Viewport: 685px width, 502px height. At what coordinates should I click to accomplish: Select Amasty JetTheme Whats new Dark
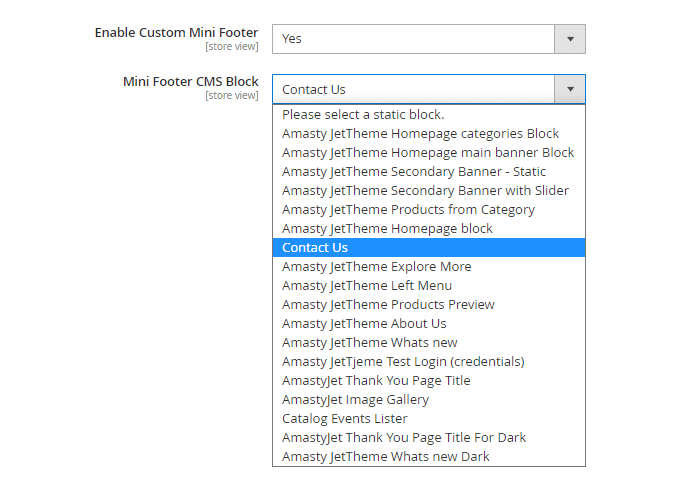386,457
